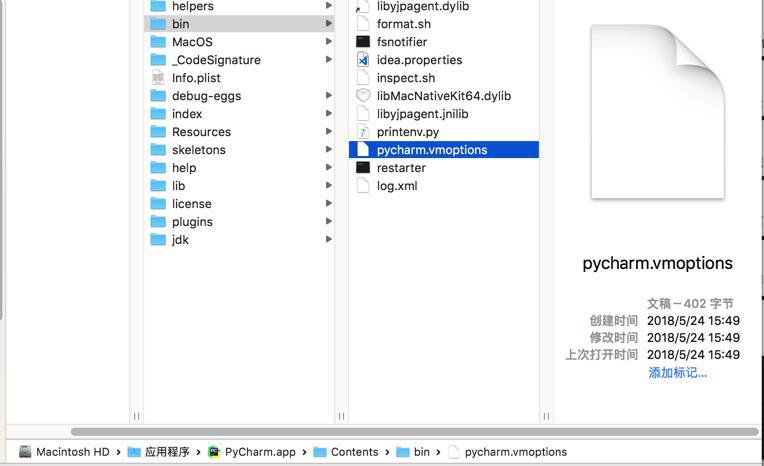Click the libyjpagent.dylib alias icon
This screenshot has width=764, height=466.
363,6
